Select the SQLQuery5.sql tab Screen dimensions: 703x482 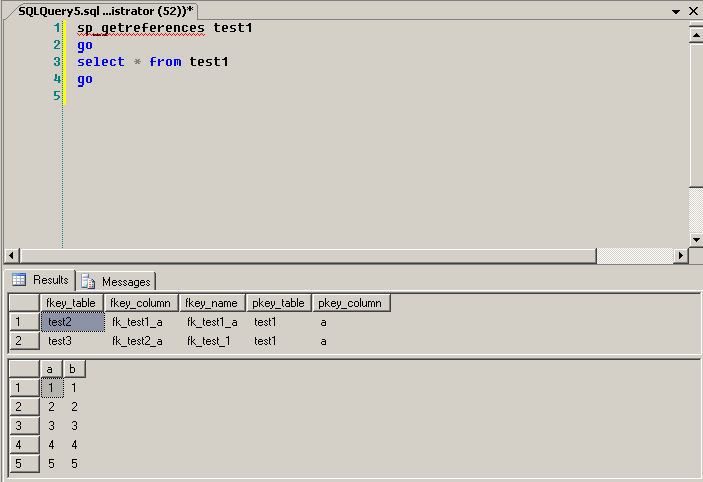click(x=106, y=11)
